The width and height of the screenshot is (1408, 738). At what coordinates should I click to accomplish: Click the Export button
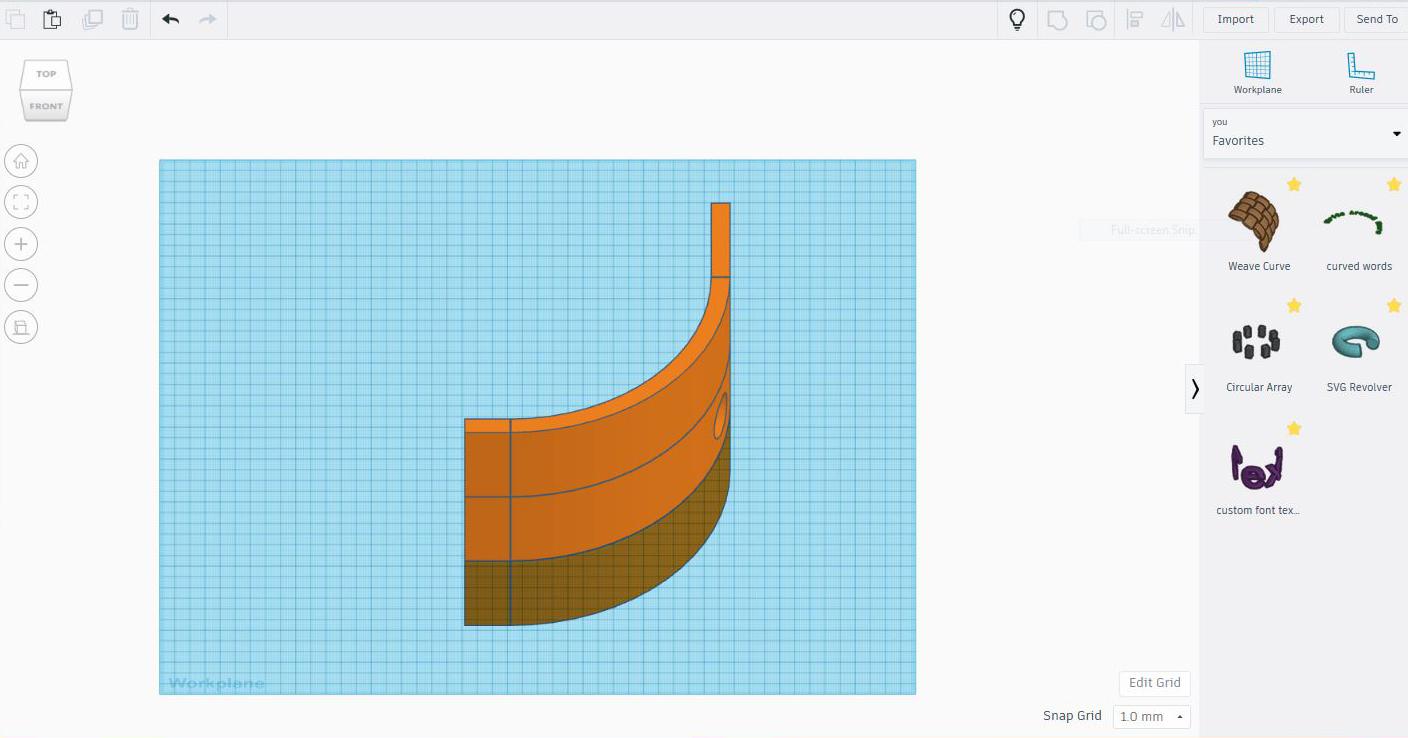point(1307,19)
